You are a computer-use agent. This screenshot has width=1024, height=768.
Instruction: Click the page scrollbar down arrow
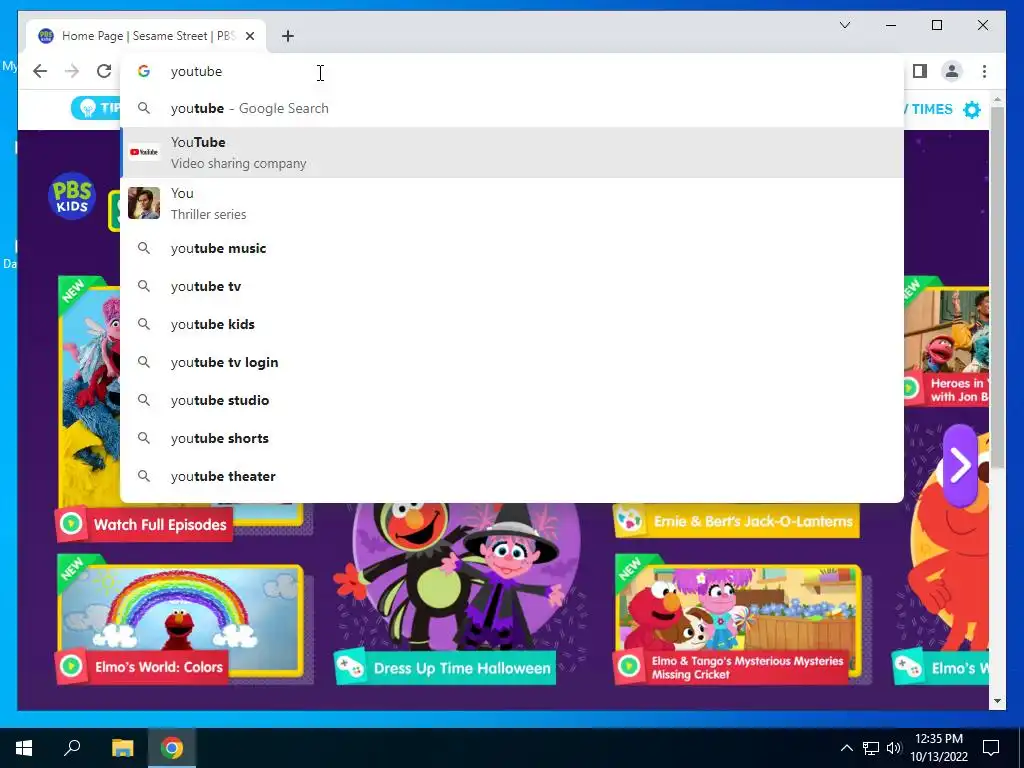point(997,701)
